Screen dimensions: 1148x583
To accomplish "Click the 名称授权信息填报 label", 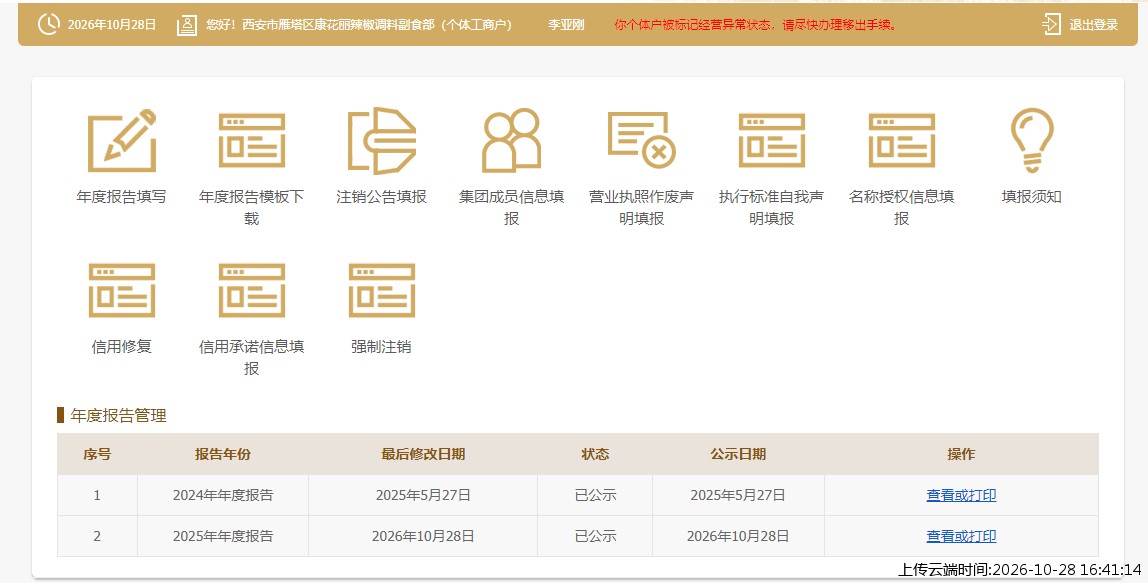I will [901, 207].
